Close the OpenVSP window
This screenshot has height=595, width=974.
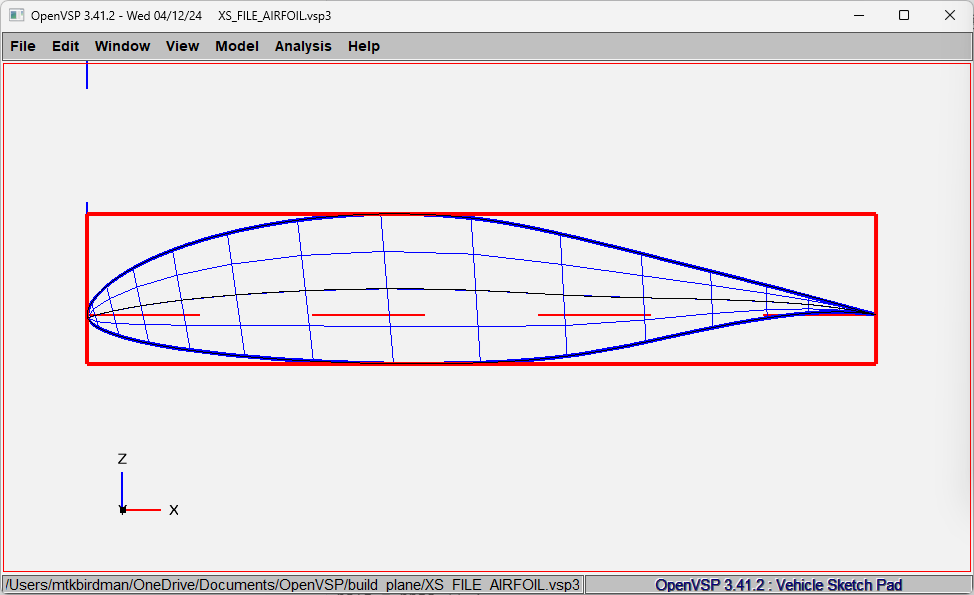click(950, 16)
